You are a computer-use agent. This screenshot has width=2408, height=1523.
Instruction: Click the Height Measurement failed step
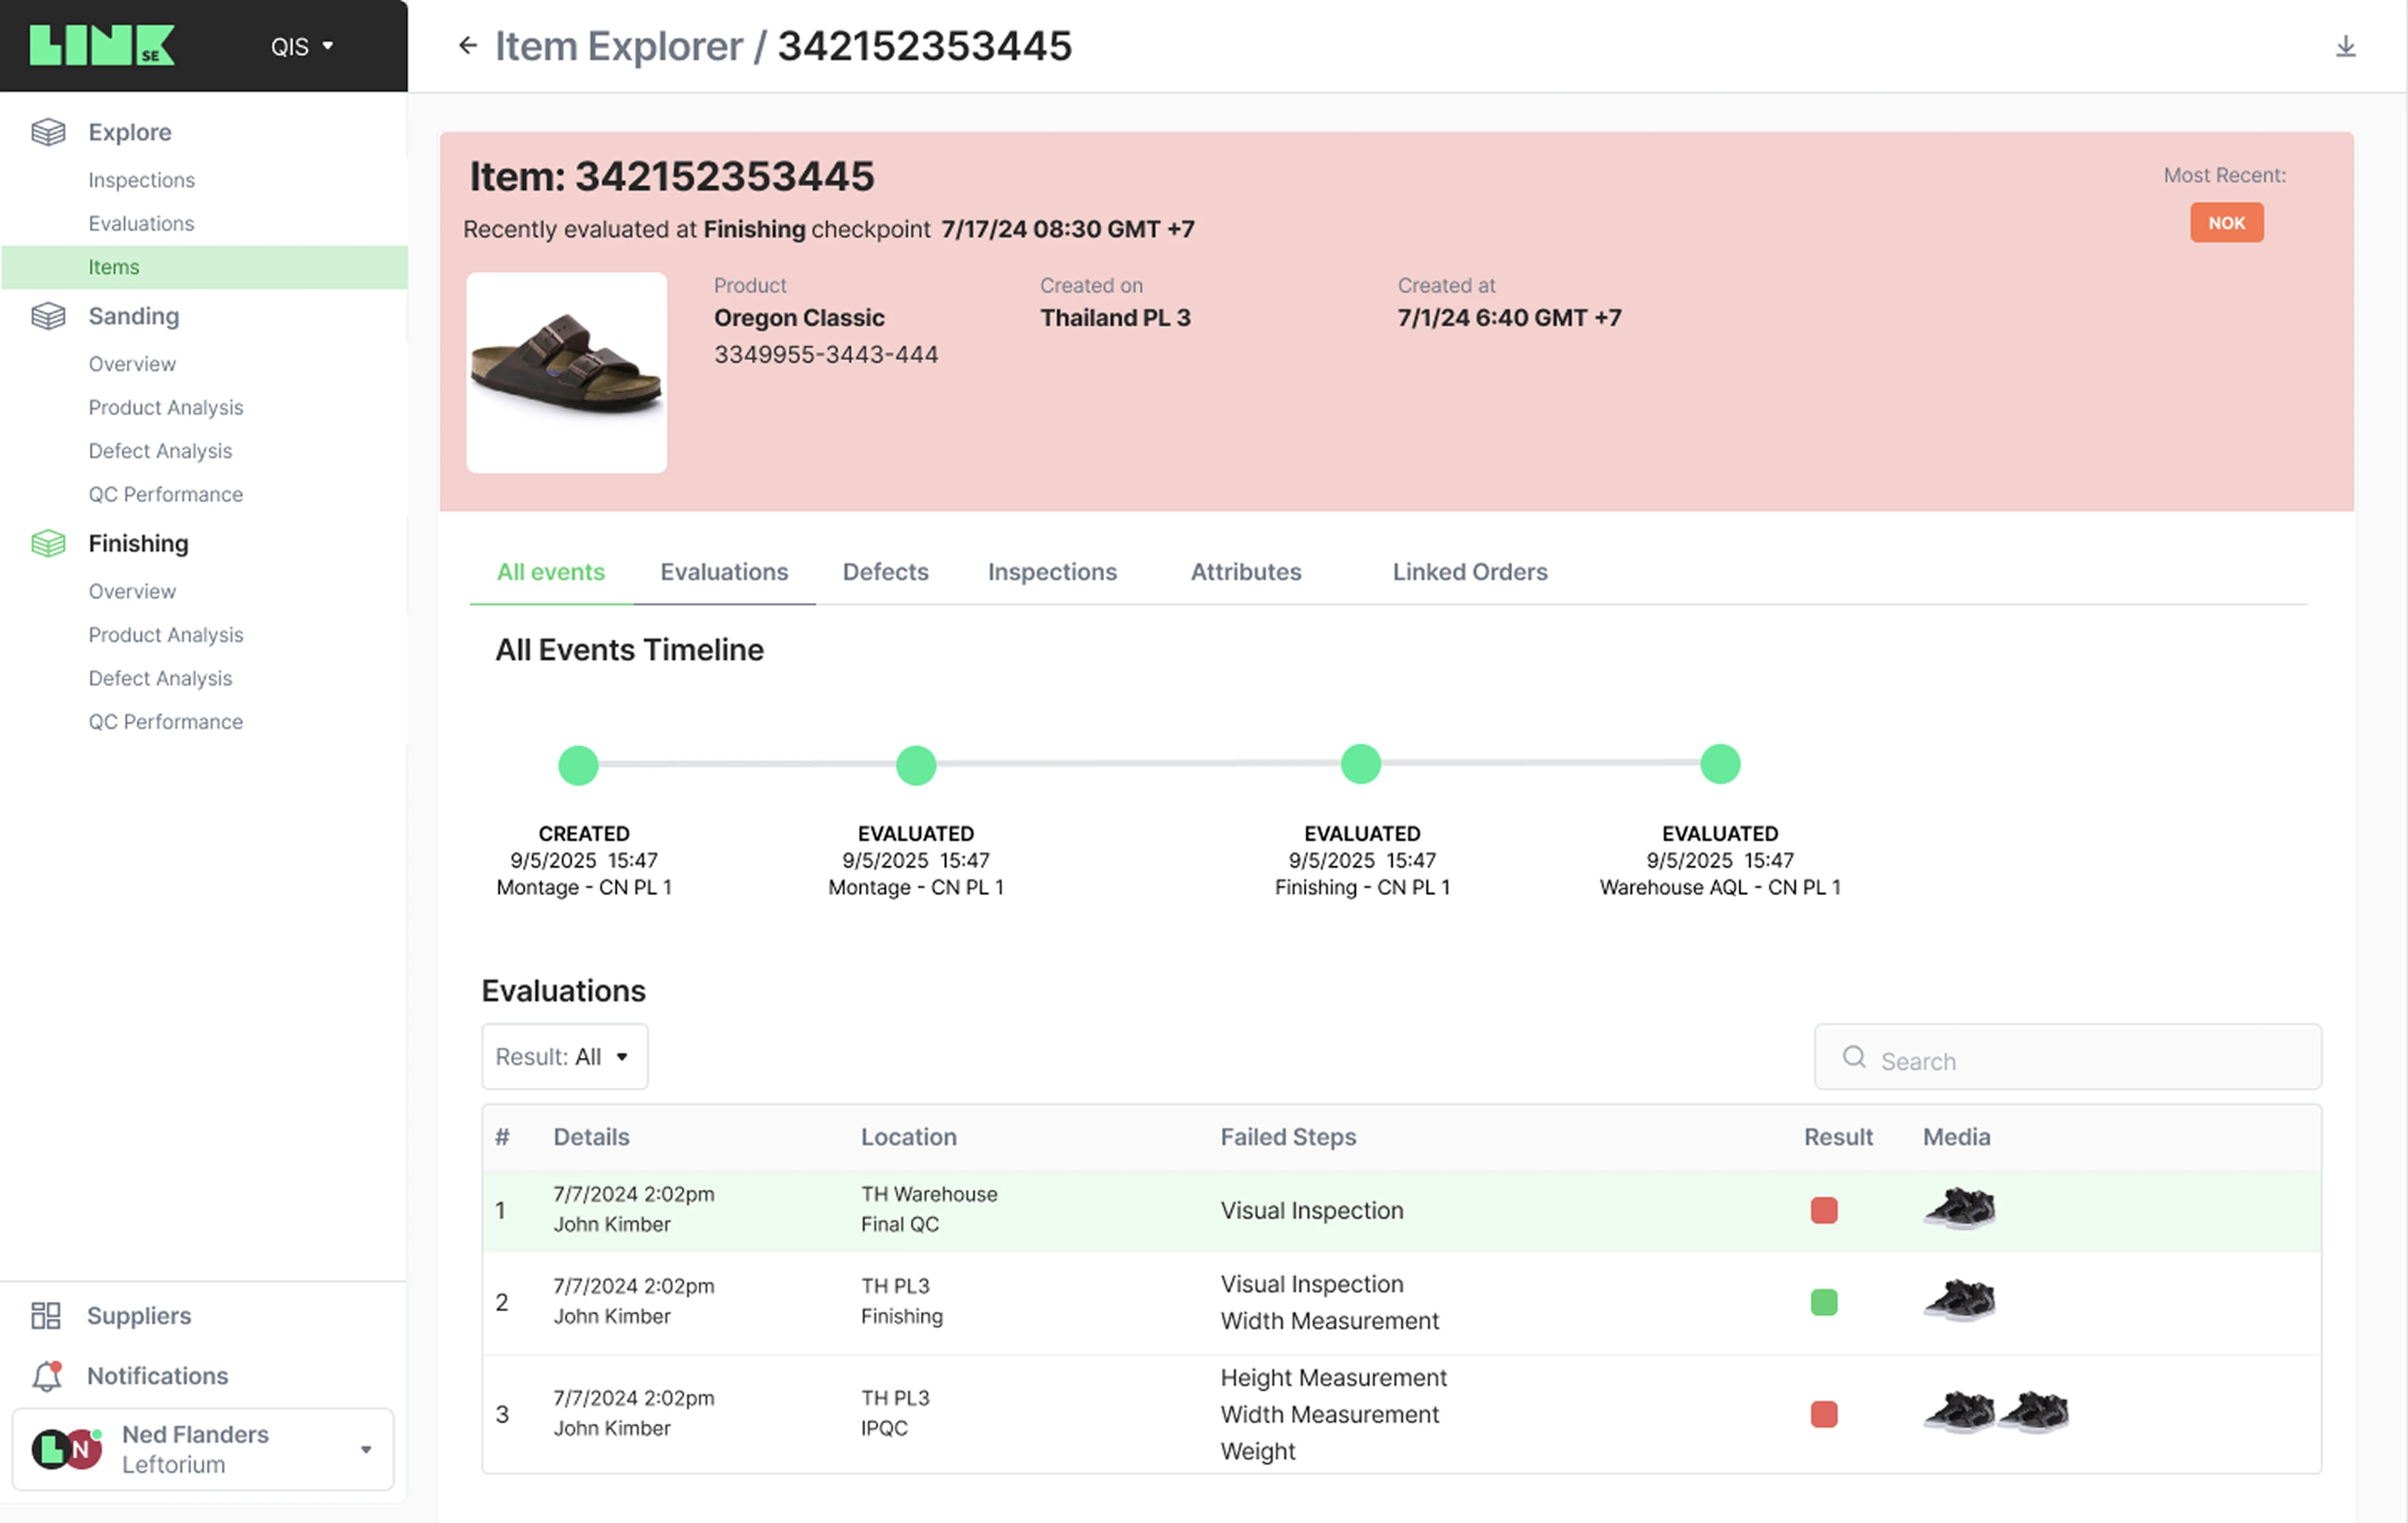pyautogui.click(x=1333, y=1377)
